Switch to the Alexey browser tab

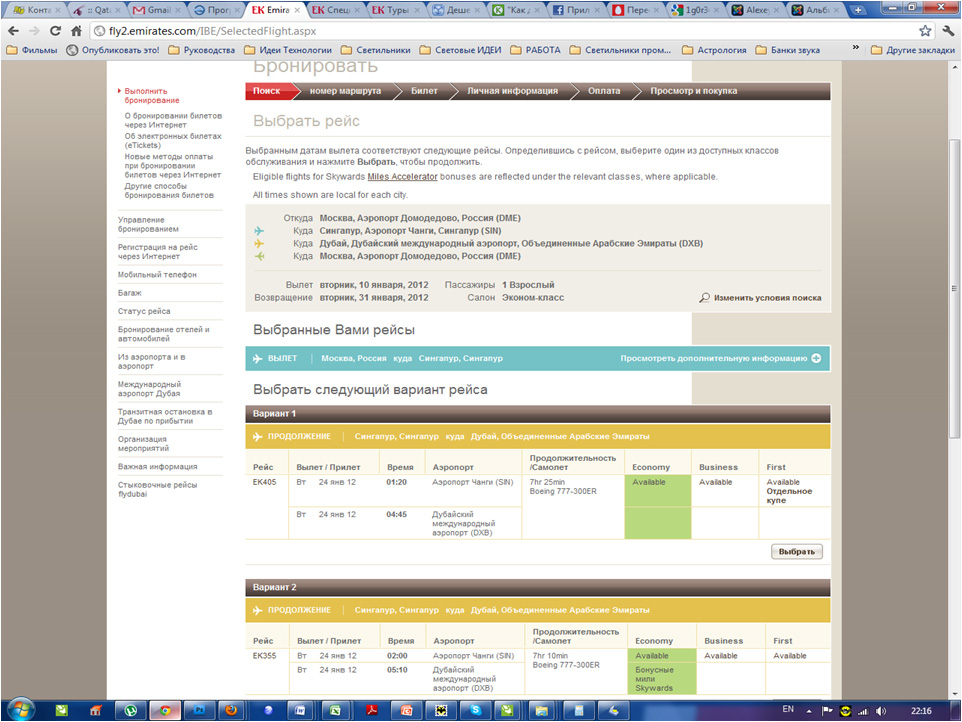[x=755, y=10]
